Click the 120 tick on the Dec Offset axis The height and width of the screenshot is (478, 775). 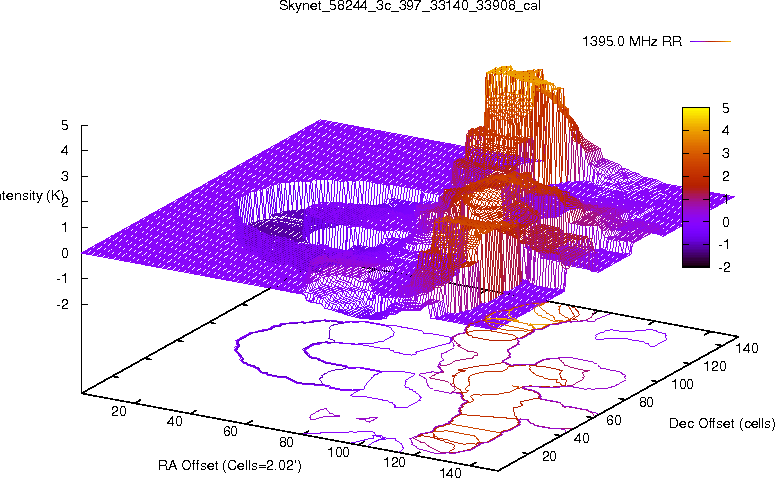pos(715,367)
